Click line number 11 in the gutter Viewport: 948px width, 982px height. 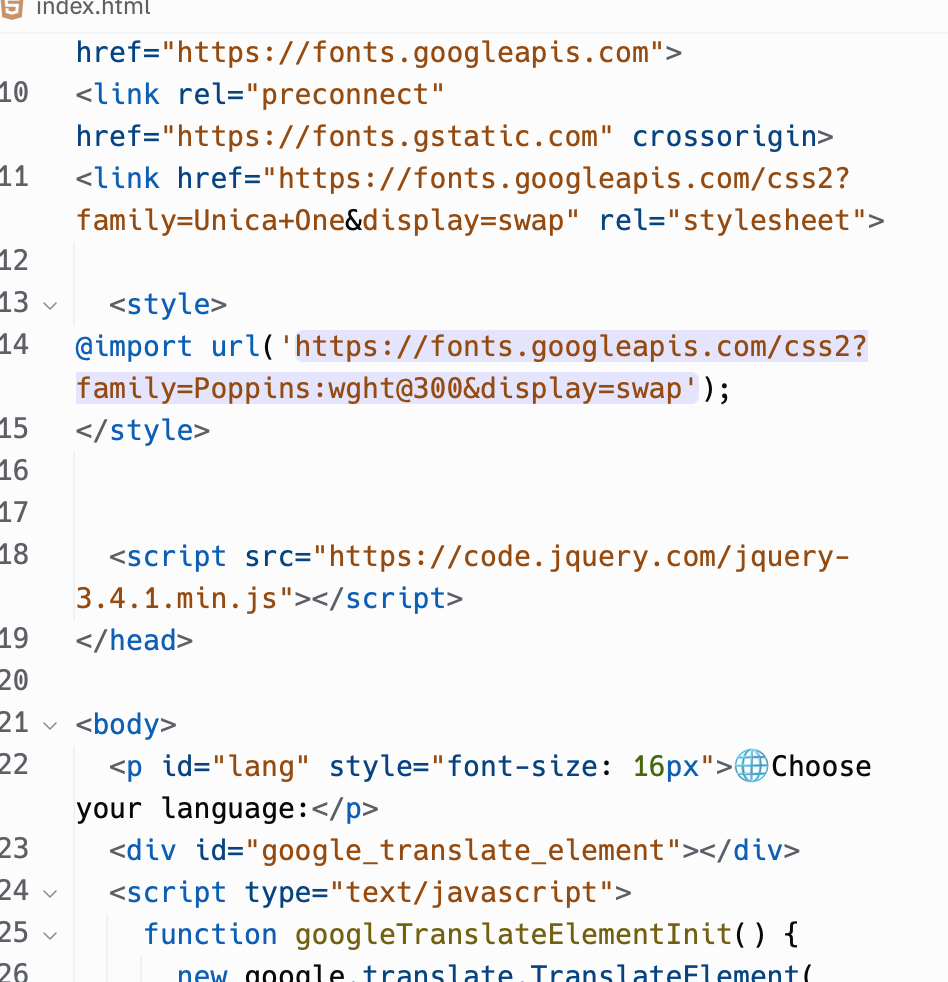point(14,177)
